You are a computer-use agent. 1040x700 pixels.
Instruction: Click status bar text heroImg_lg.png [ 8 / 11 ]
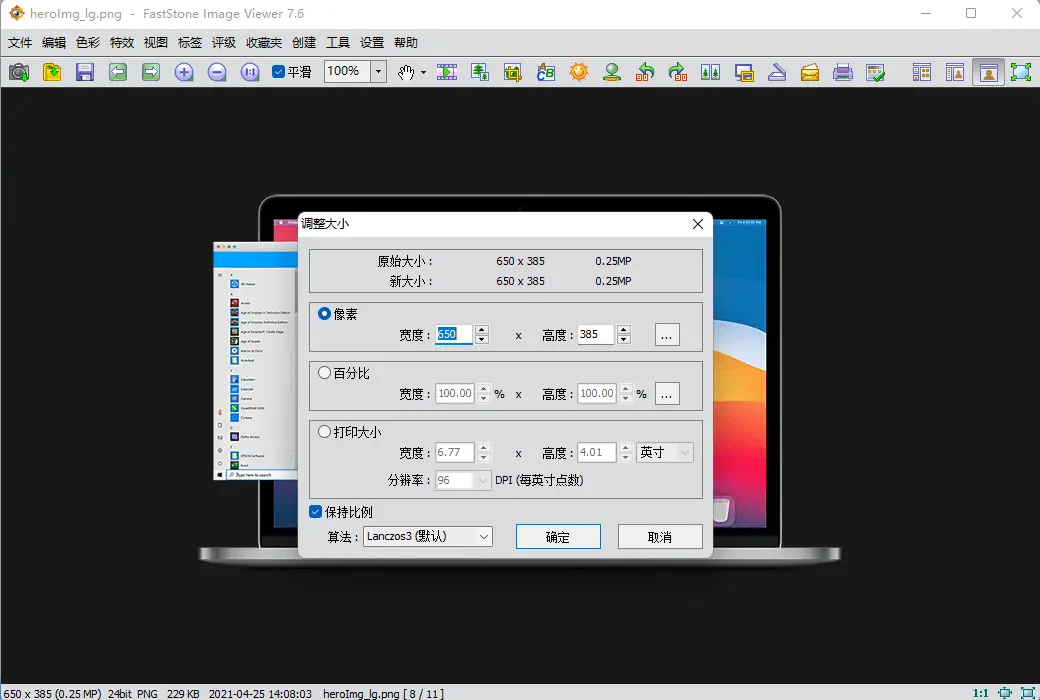point(383,693)
